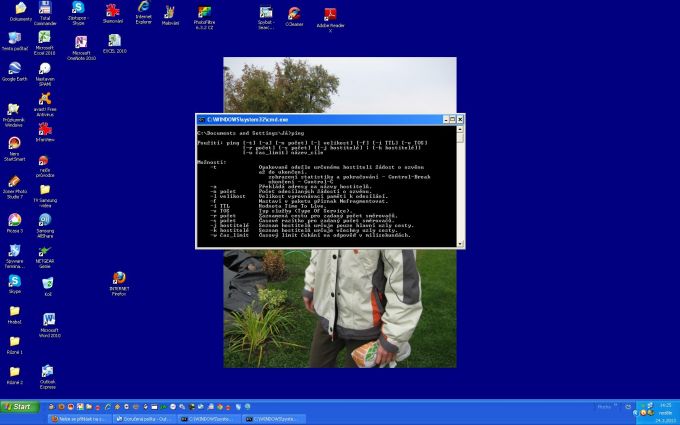Launch Outlook Express desktop icon
Viewport: 680px width, 425px height.
(x=47, y=371)
